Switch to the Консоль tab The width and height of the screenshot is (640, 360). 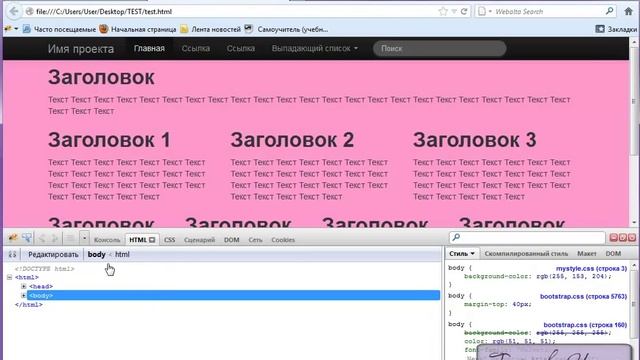(107, 240)
